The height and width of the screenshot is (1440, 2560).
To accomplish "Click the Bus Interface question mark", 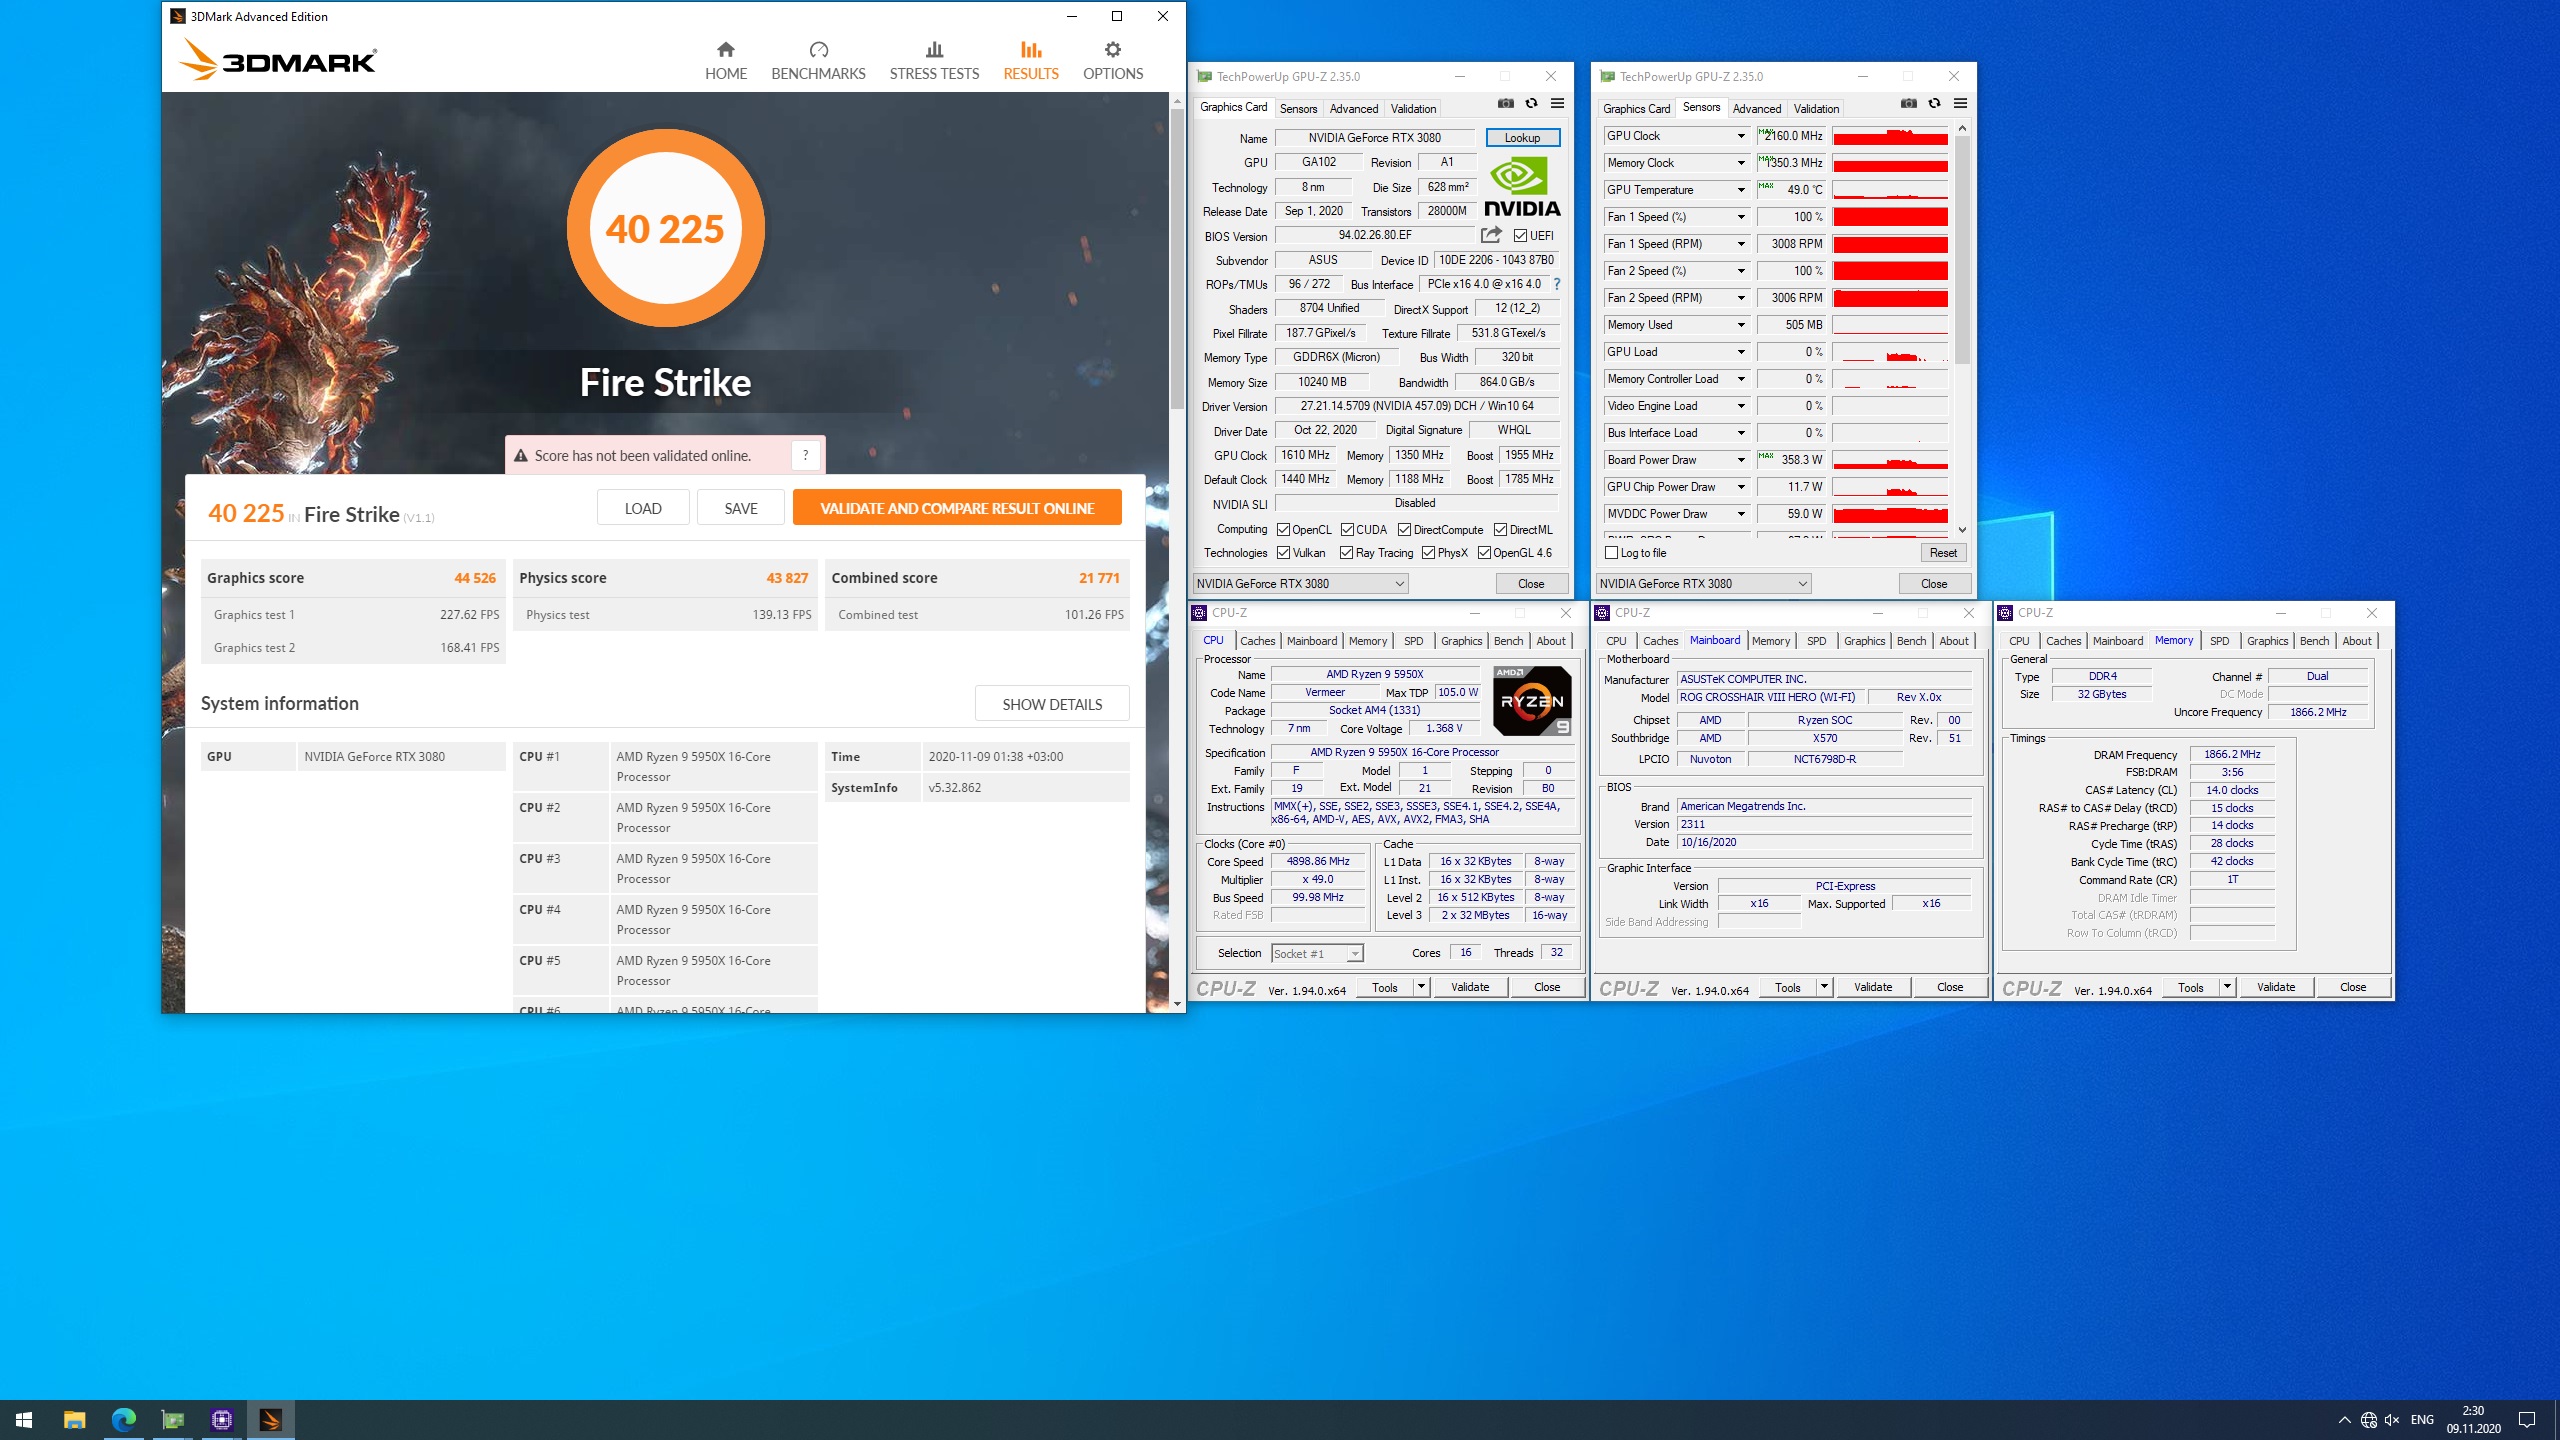I will pos(1556,284).
